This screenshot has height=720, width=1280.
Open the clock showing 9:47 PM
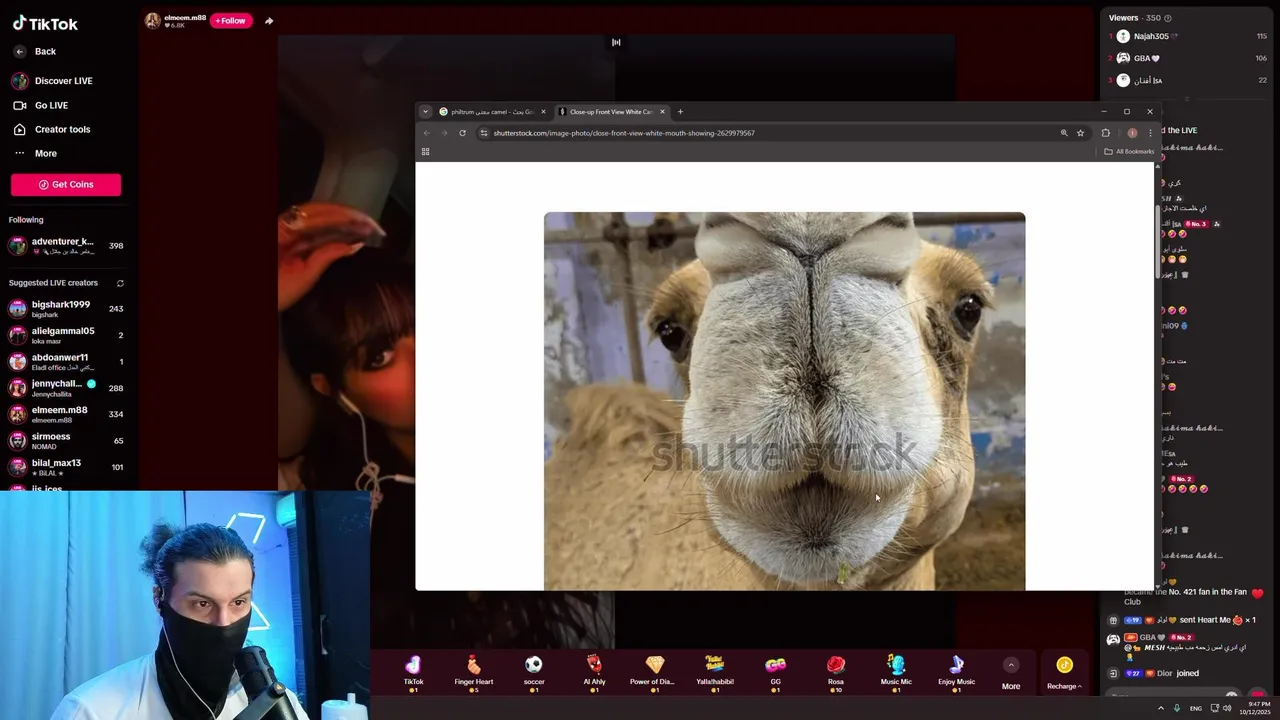coord(1254,708)
